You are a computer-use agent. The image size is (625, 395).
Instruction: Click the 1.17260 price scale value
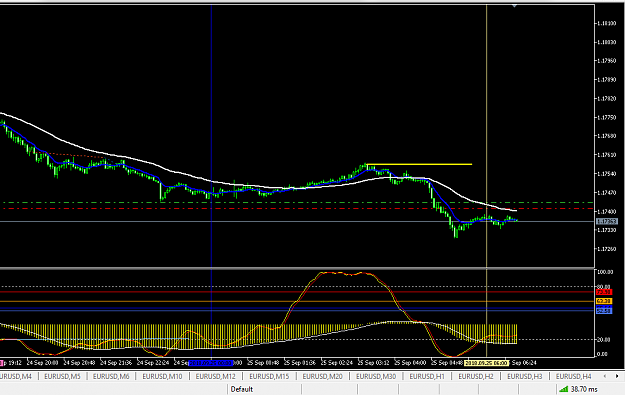click(x=607, y=249)
